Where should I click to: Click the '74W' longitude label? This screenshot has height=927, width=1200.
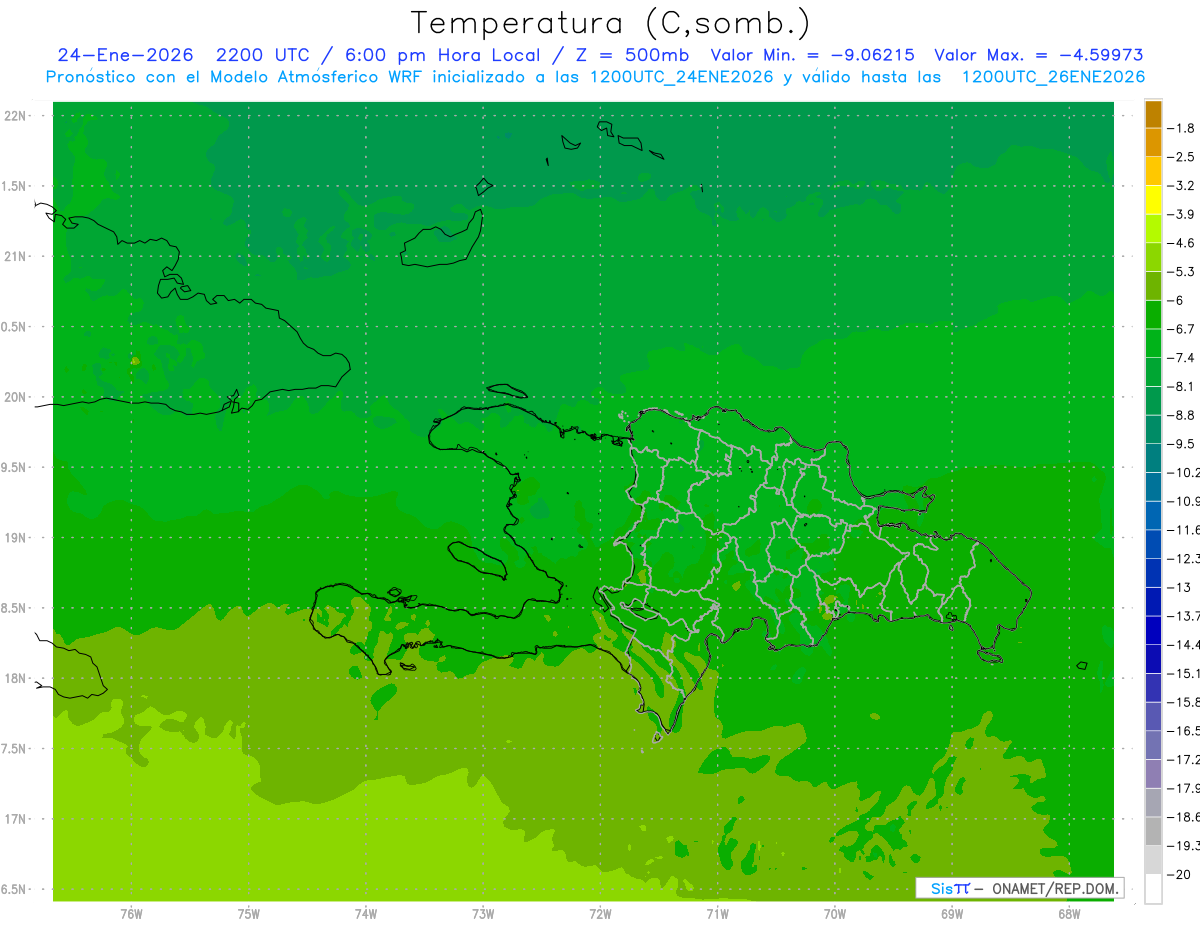tap(366, 914)
